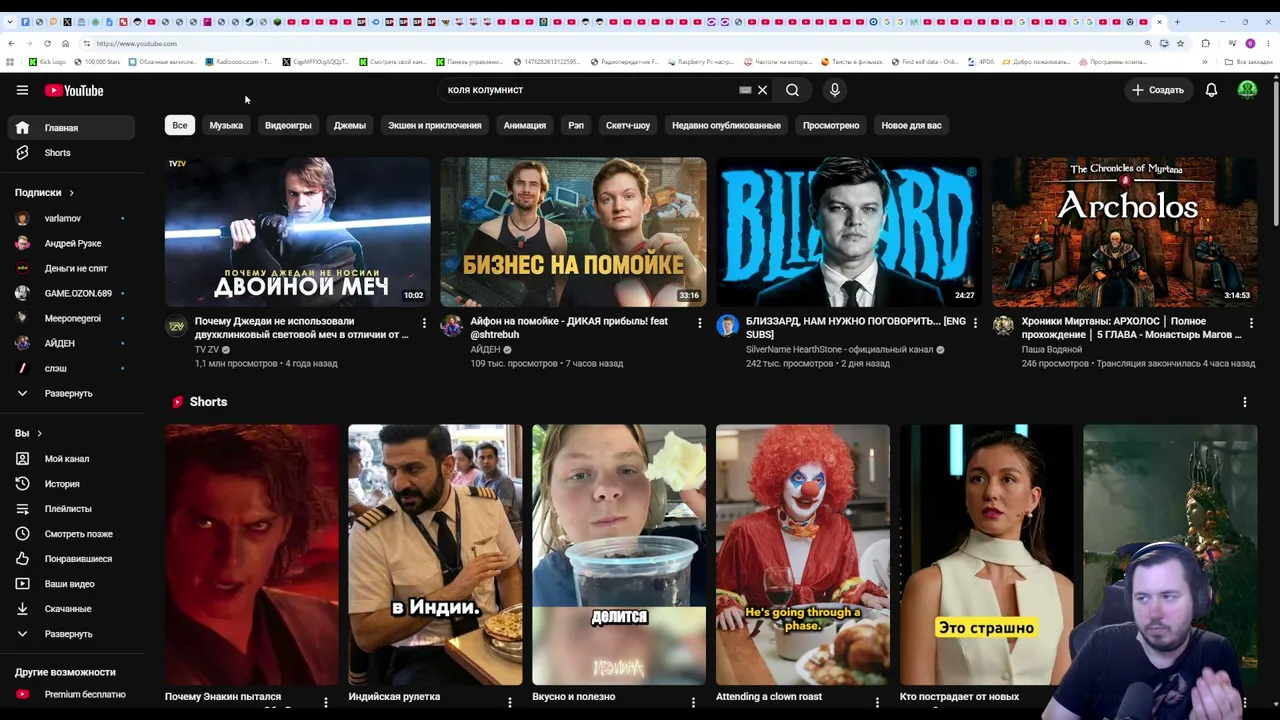Open the browser tab search dropdown

(x=11, y=22)
